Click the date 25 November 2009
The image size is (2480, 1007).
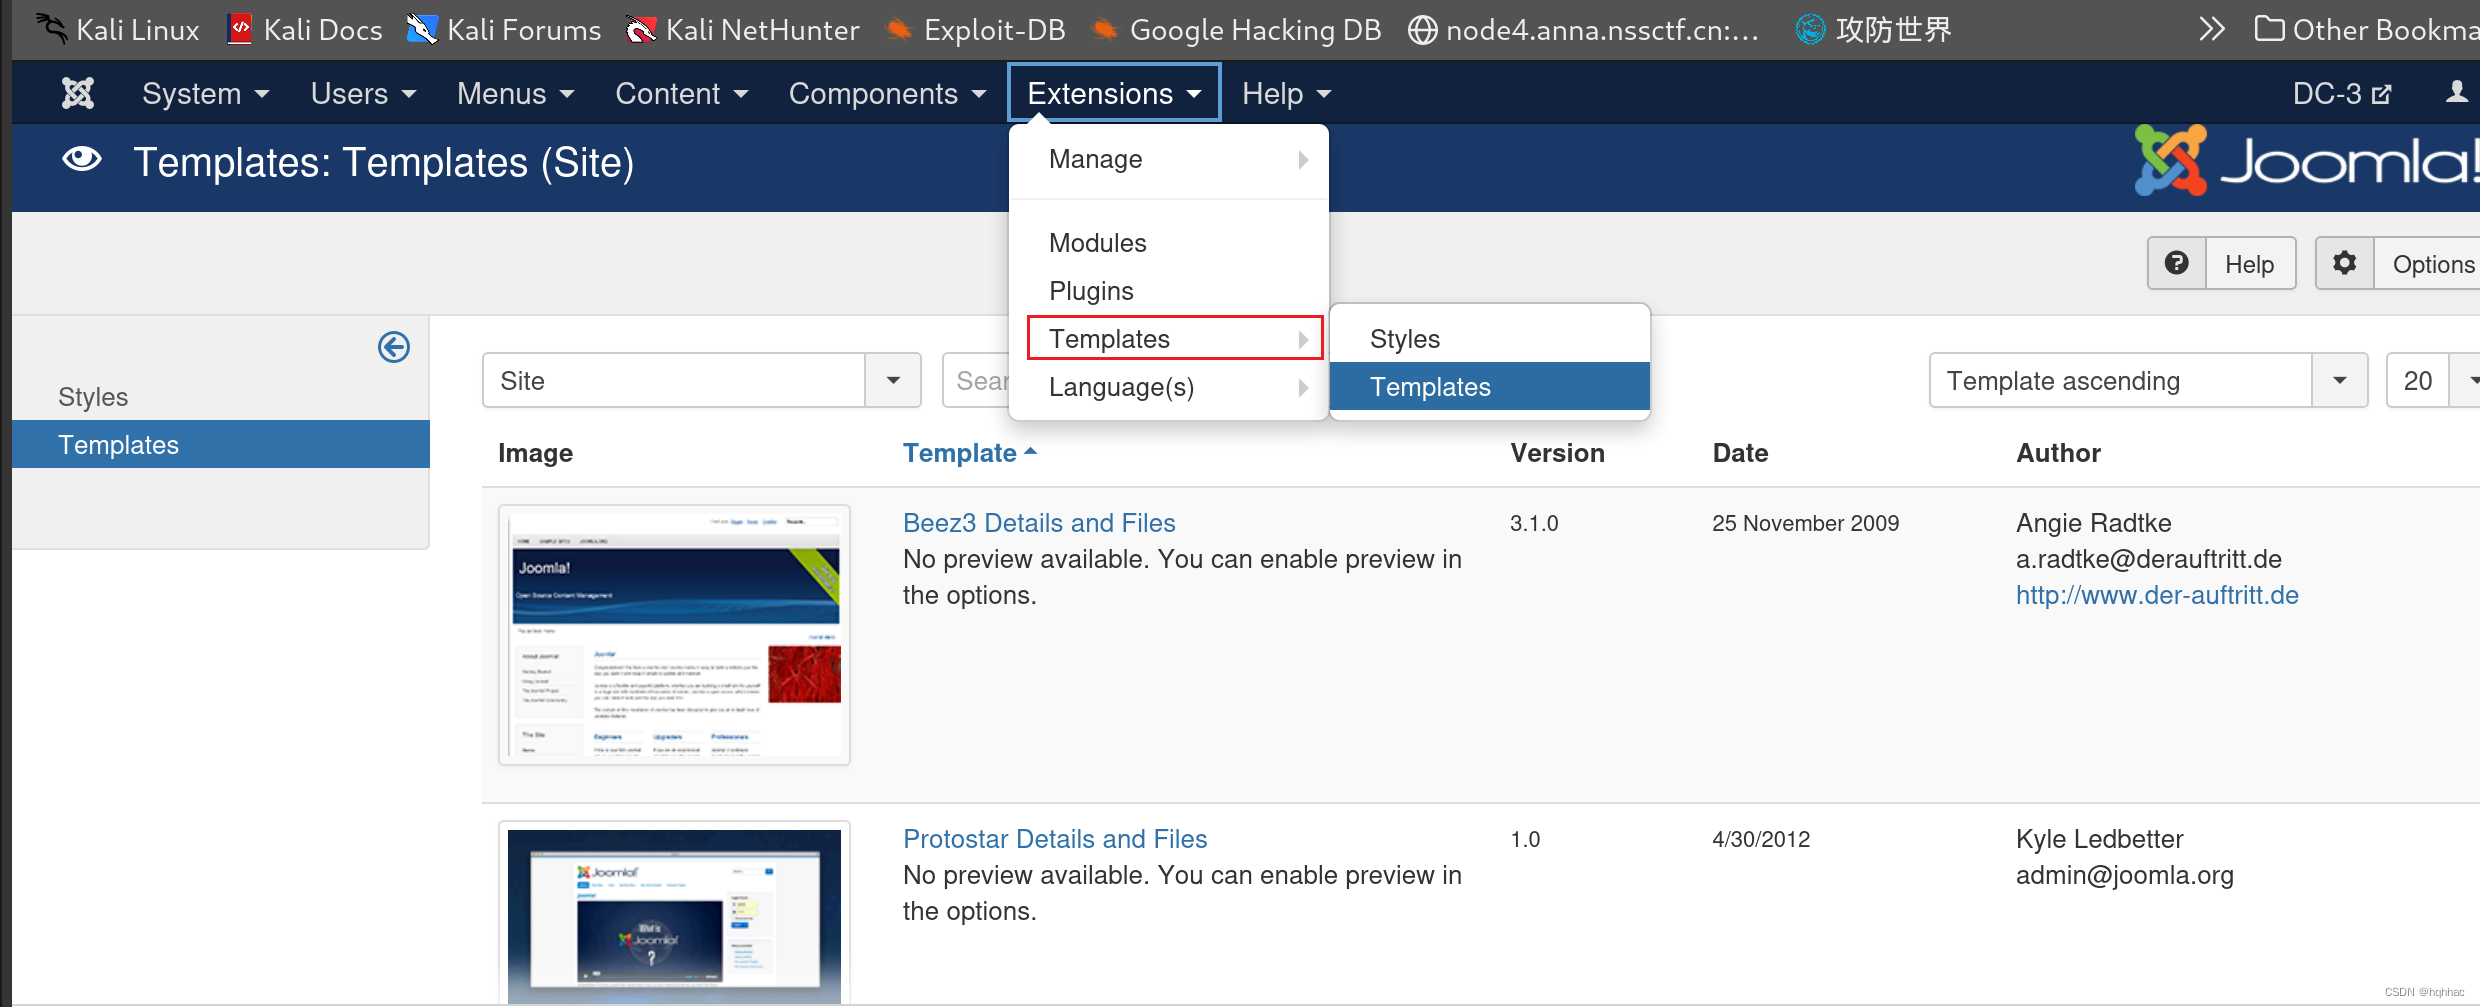1805,523
